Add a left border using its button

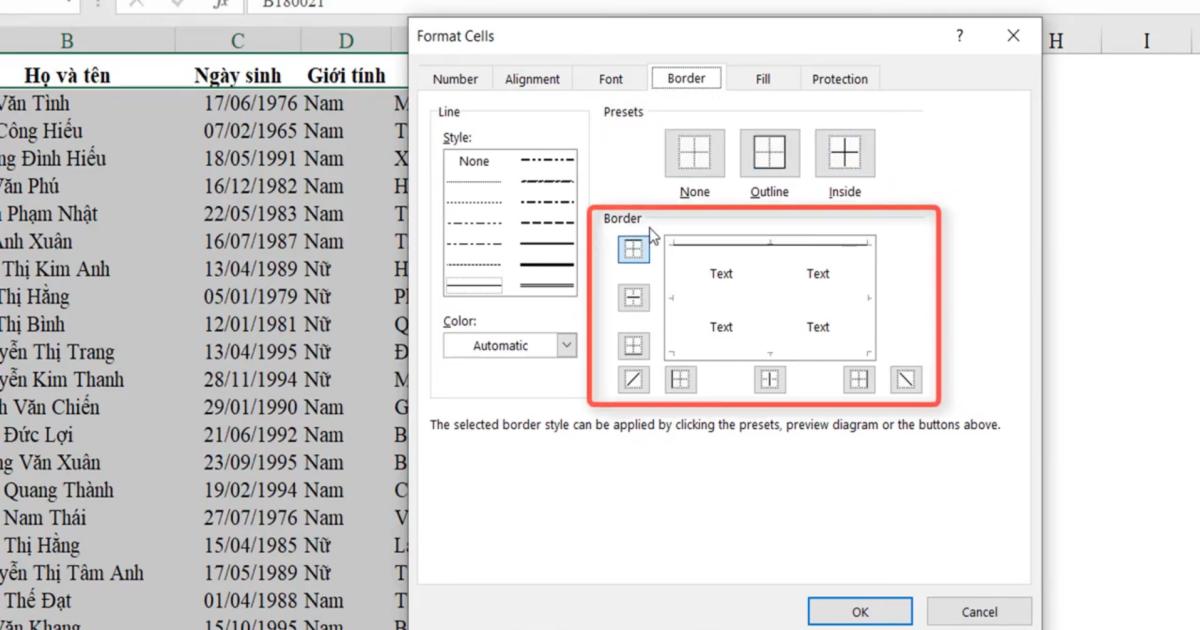pyautogui.click(x=680, y=378)
